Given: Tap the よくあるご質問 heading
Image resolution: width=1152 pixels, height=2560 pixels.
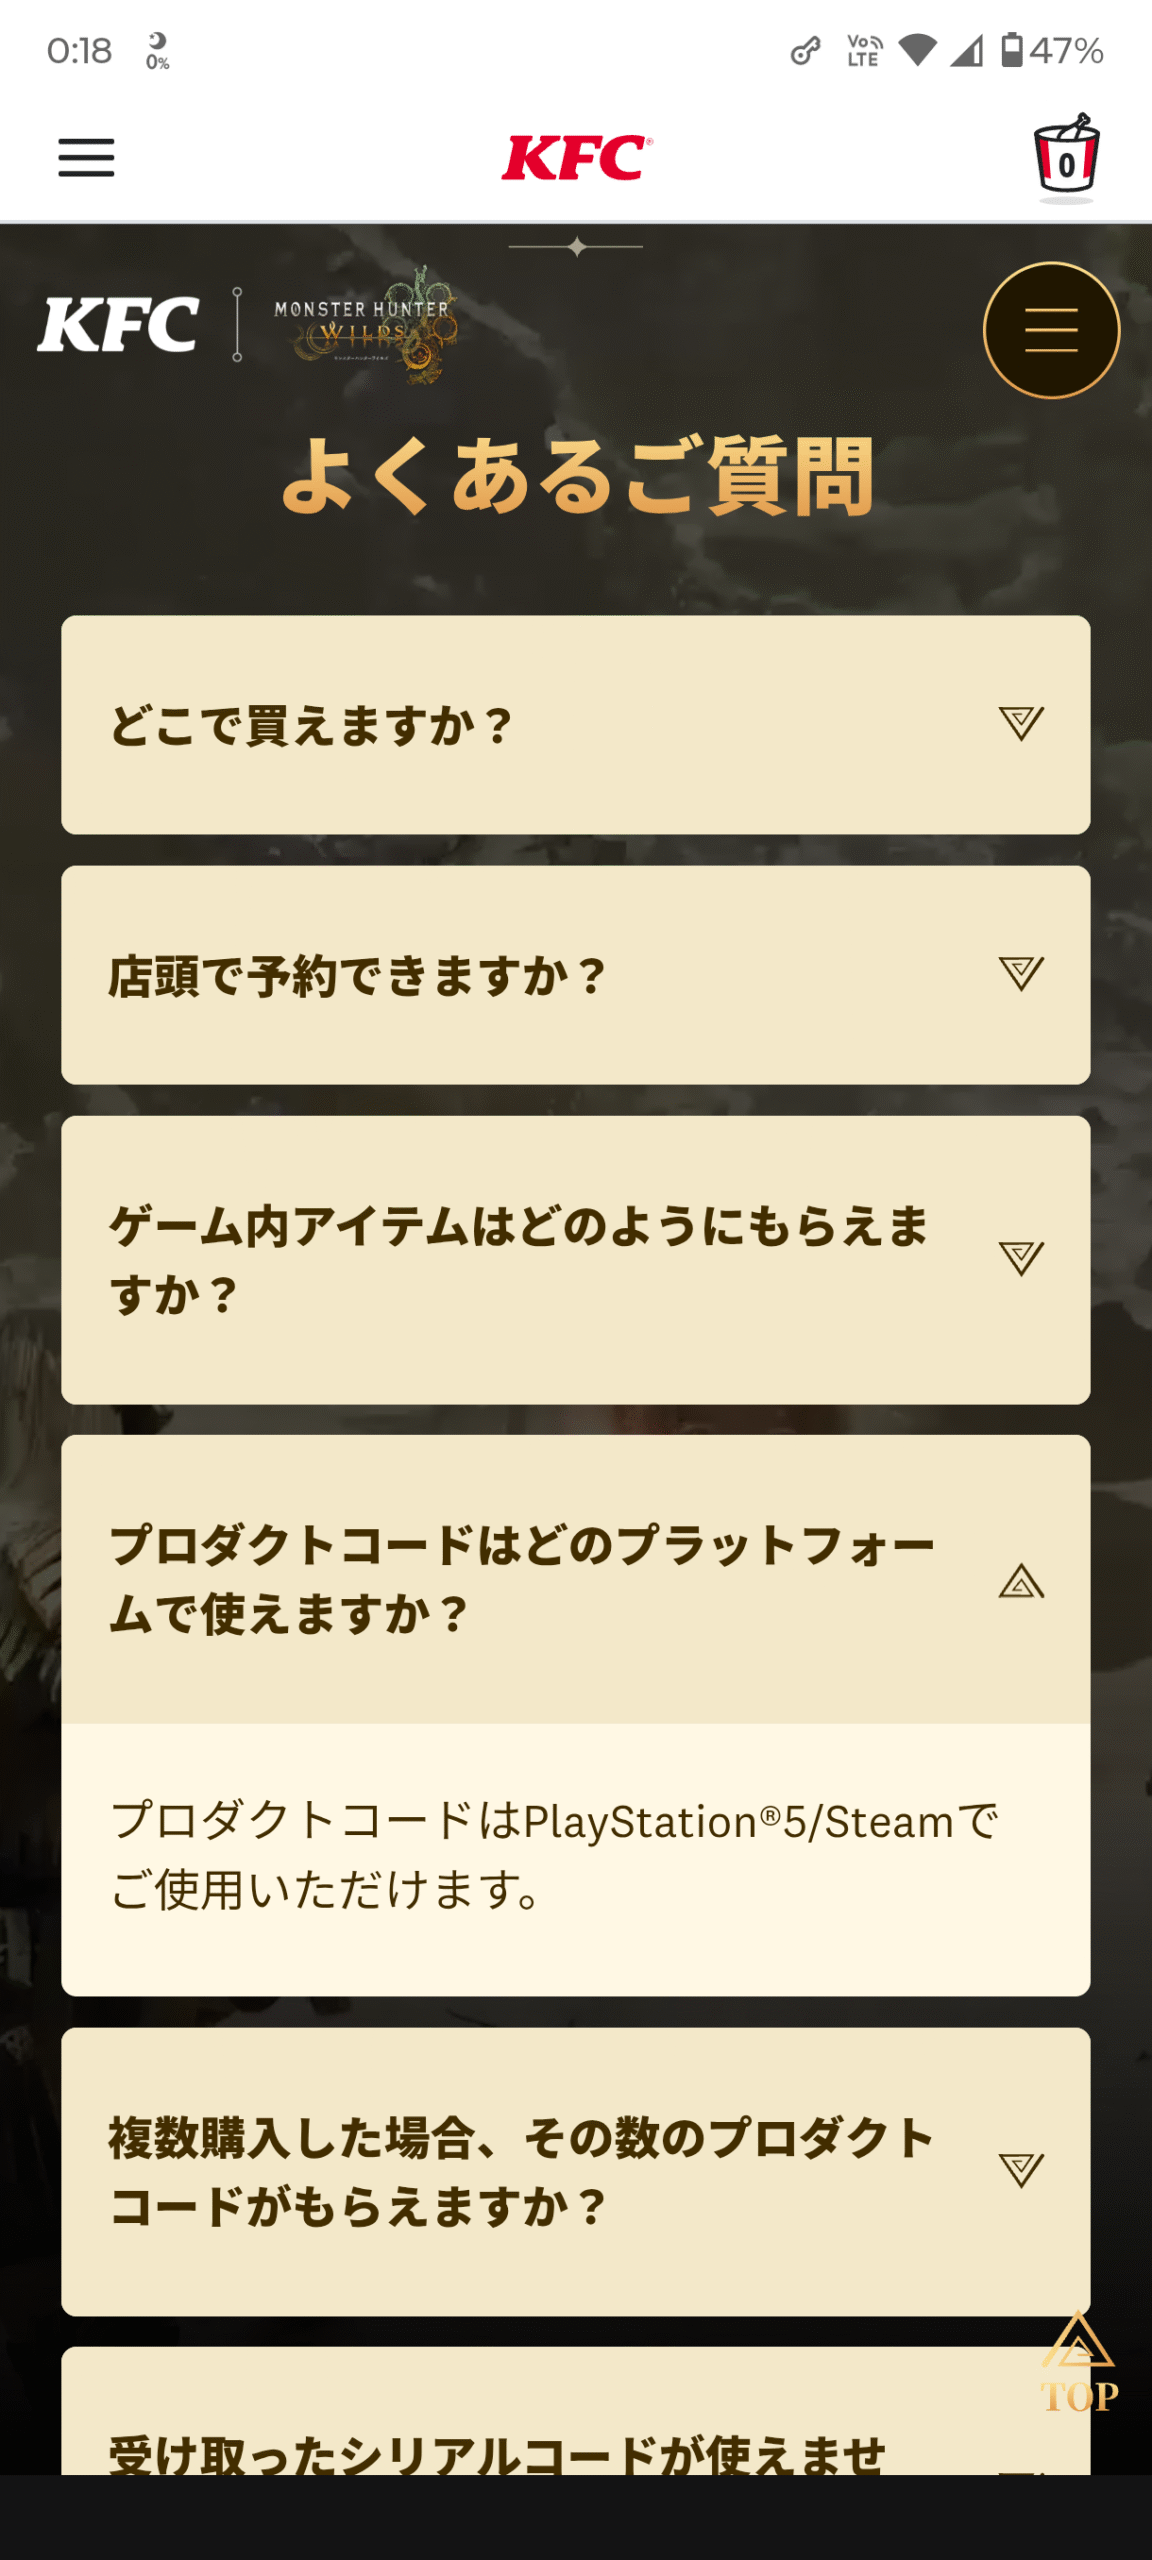Looking at the screenshot, I should tap(577, 478).
